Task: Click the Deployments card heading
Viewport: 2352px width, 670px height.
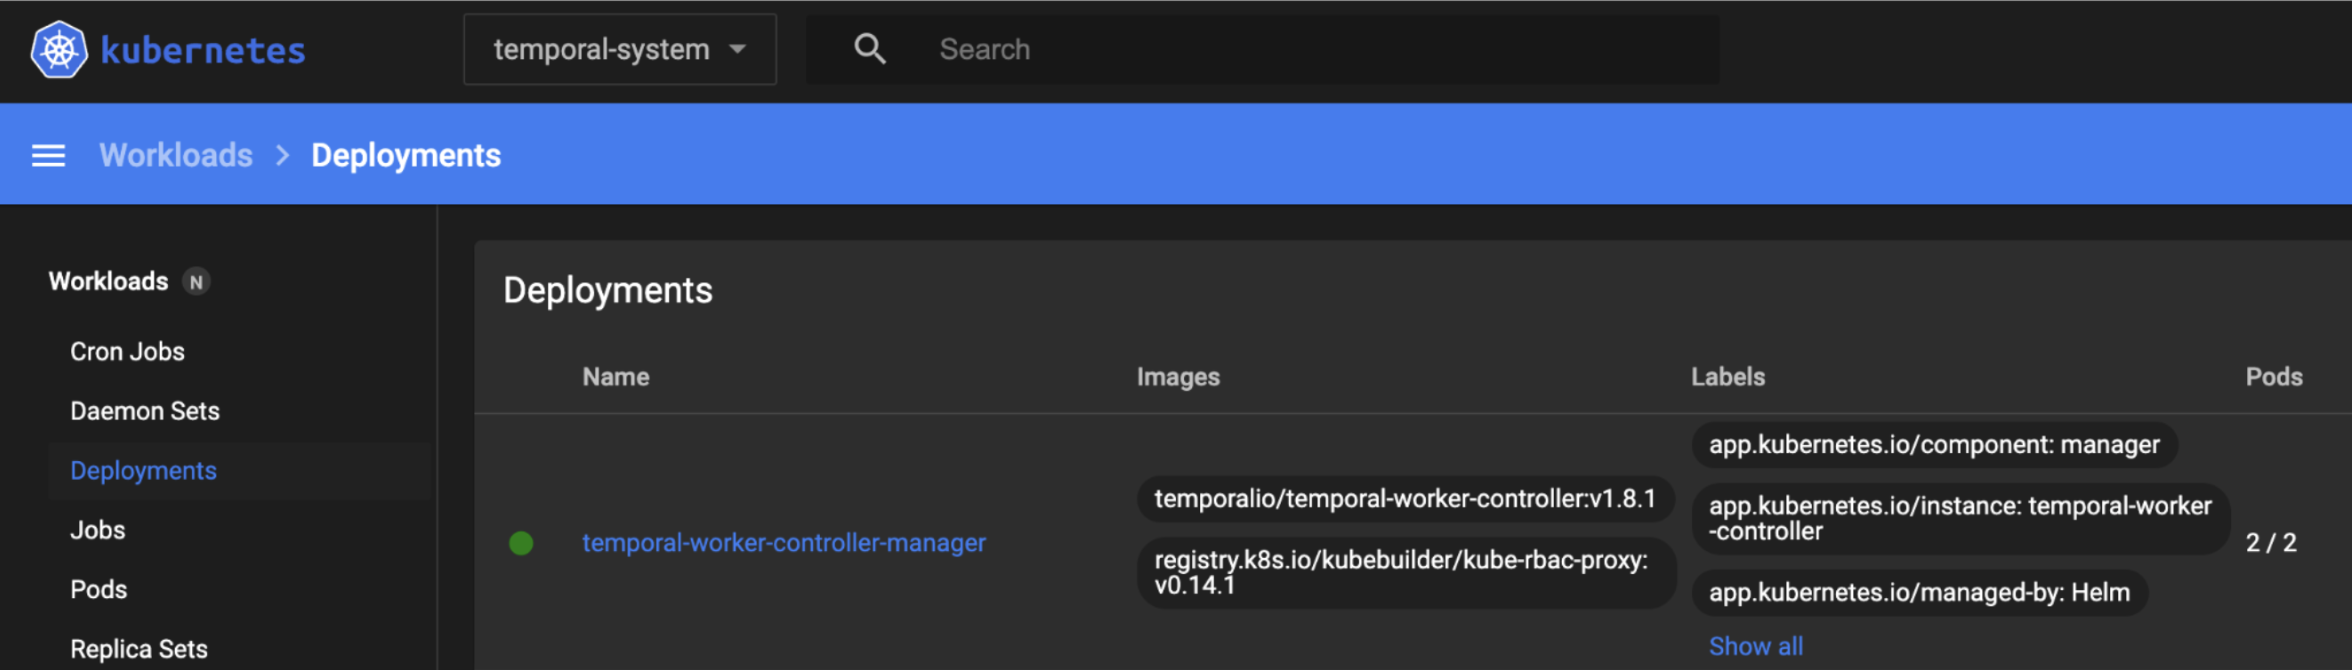Action: (x=608, y=290)
